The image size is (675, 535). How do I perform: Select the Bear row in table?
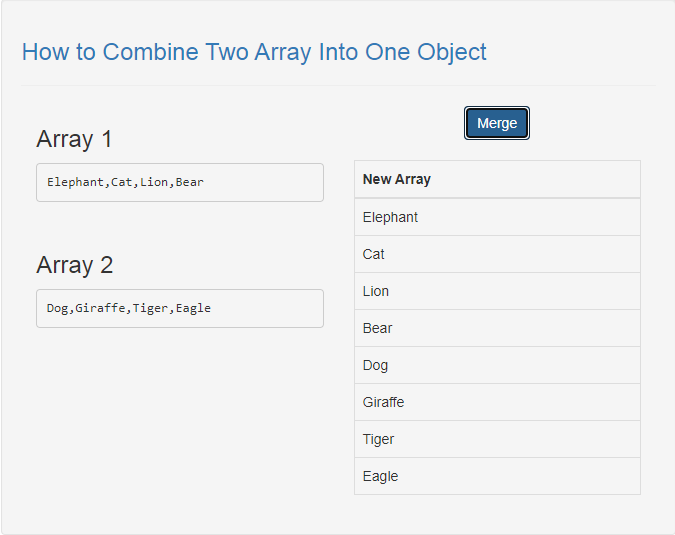pyautogui.click(x=497, y=328)
